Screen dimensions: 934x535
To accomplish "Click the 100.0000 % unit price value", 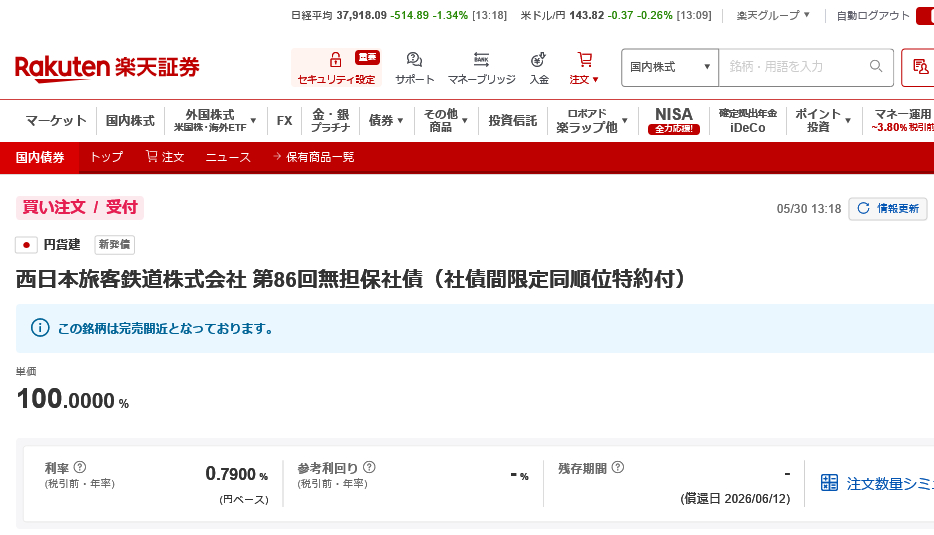I will (x=73, y=399).
